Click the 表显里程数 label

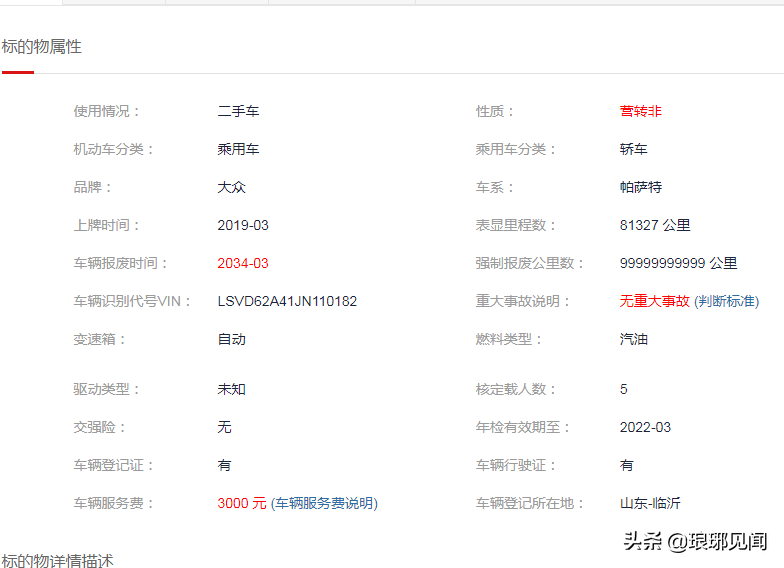pos(516,225)
